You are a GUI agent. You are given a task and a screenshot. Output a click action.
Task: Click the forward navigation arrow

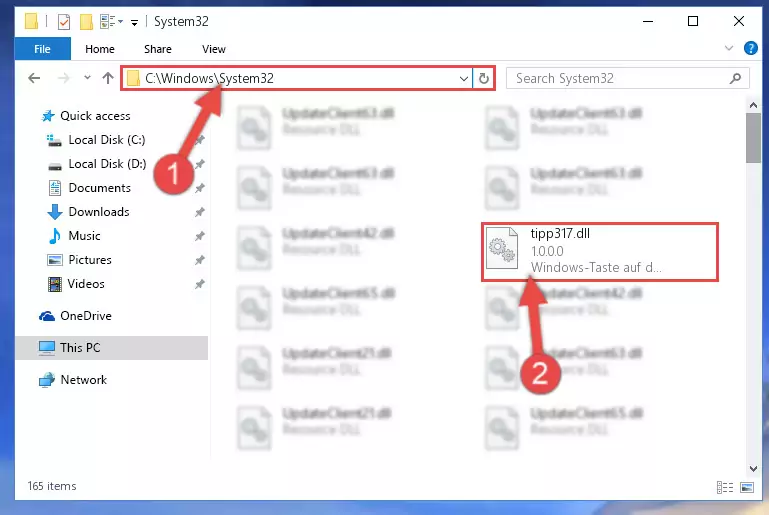pyautogui.click(x=64, y=78)
